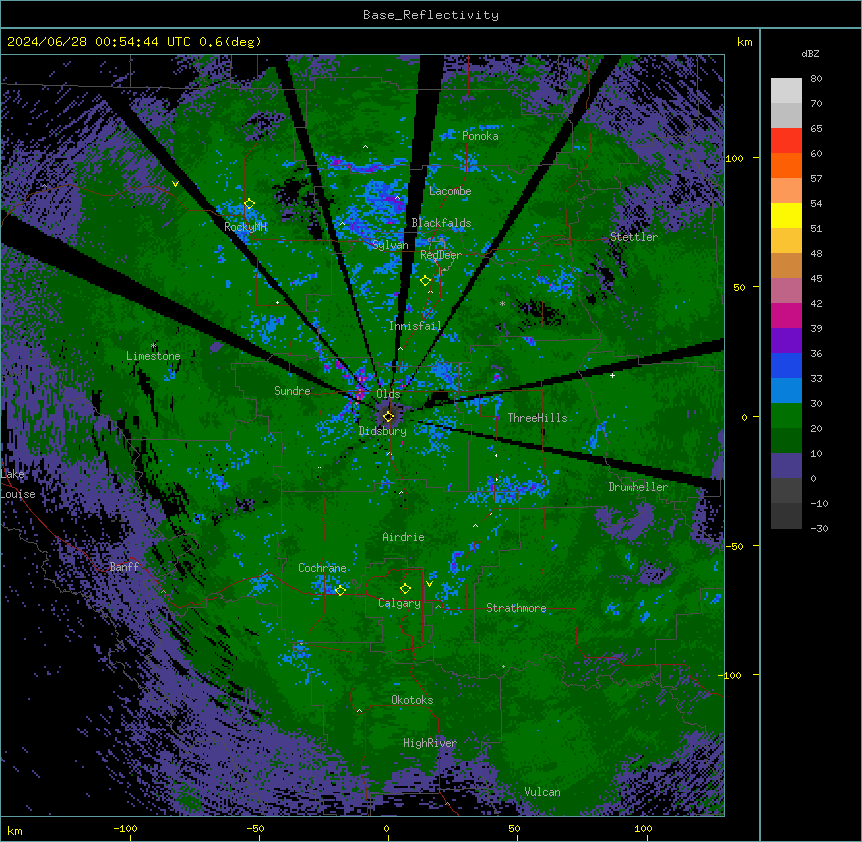Click the white plus marker east of ThreeHills
The width and height of the screenshot is (862, 842).
point(612,375)
